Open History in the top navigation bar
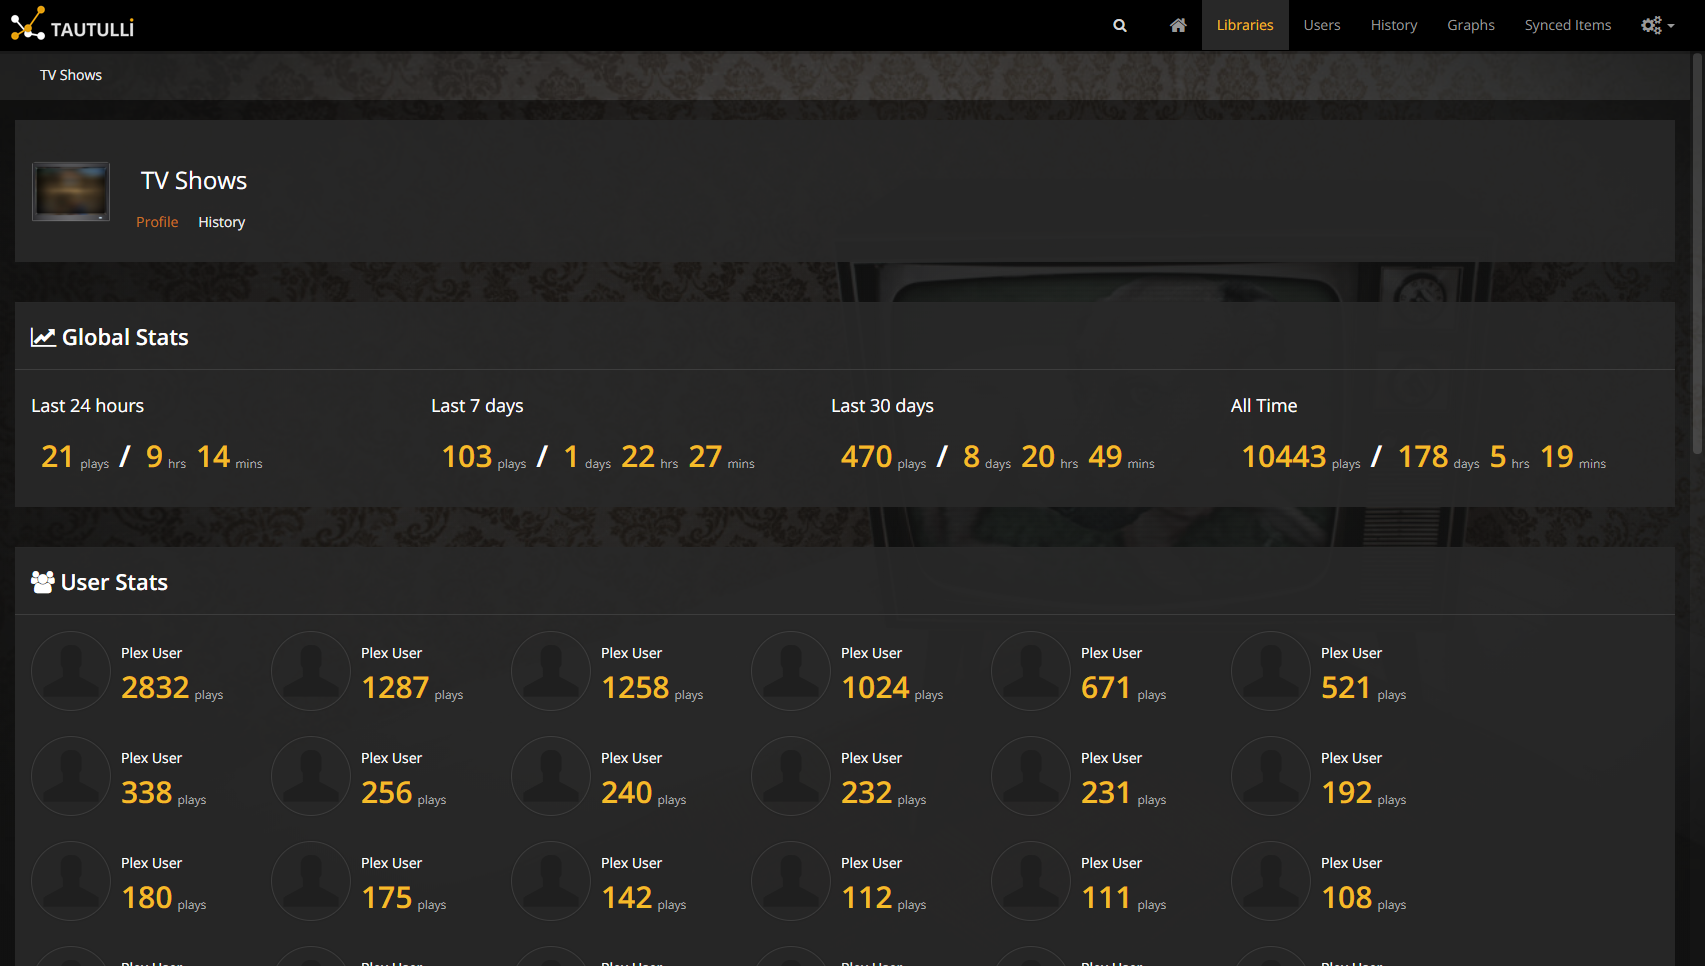Image resolution: width=1705 pixels, height=966 pixels. (1393, 26)
